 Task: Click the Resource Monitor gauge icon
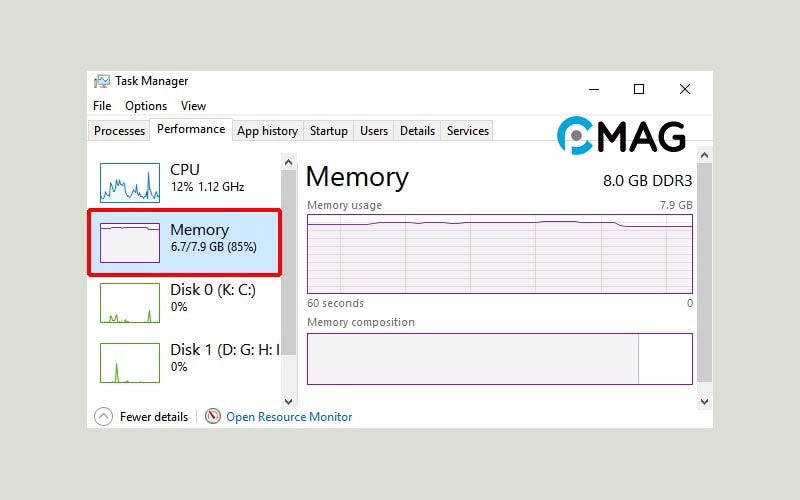212,416
